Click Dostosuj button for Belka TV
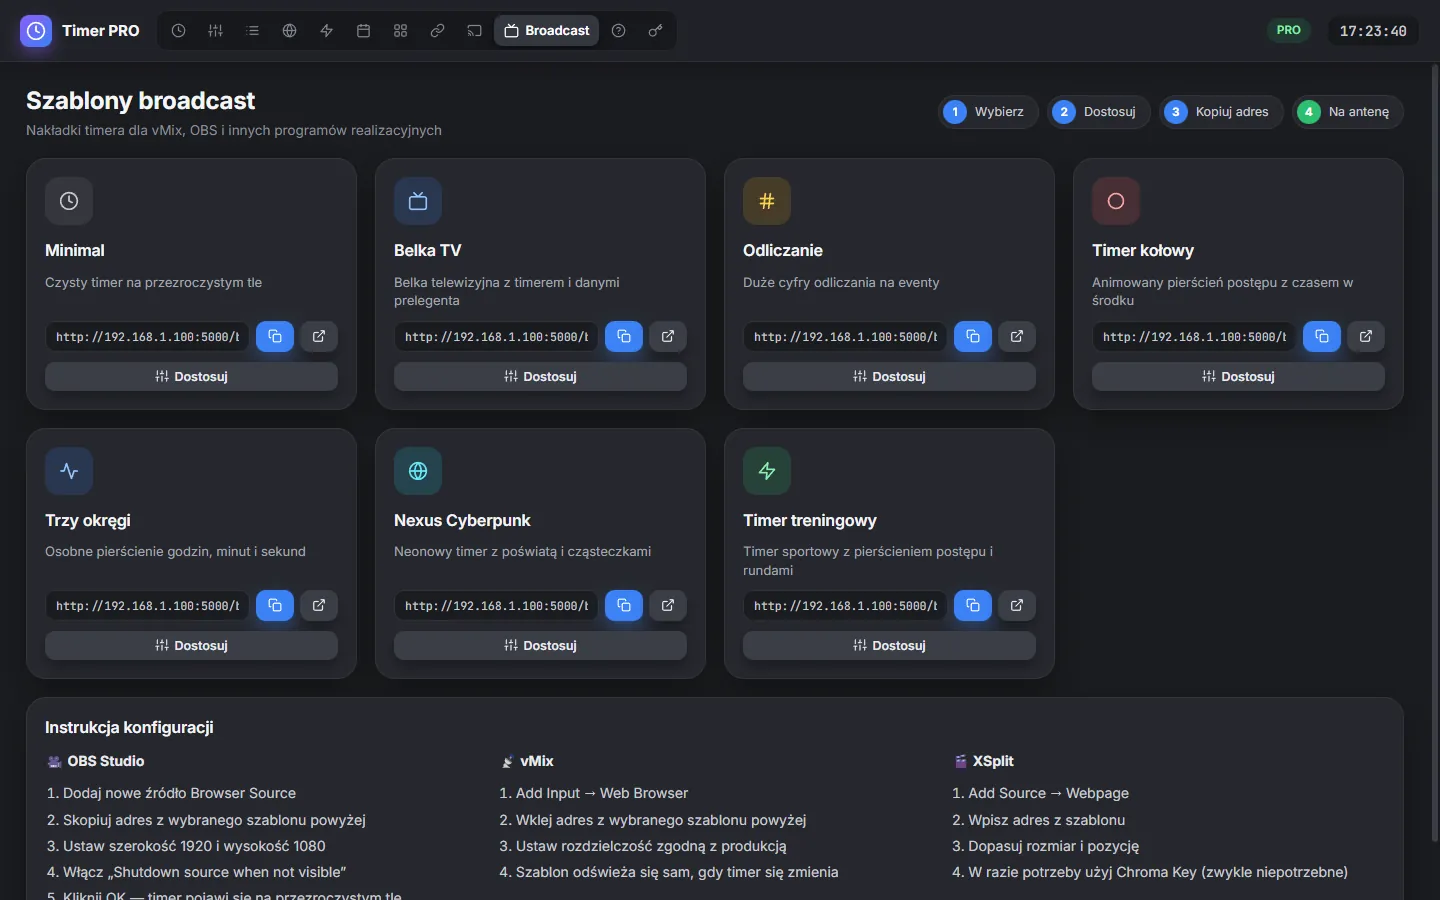1440x900 pixels. click(x=540, y=377)
